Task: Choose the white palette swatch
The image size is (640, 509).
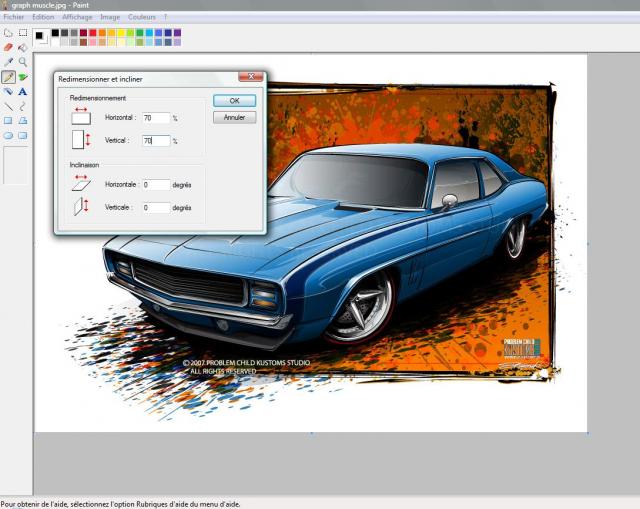Action: click(55, 42)
